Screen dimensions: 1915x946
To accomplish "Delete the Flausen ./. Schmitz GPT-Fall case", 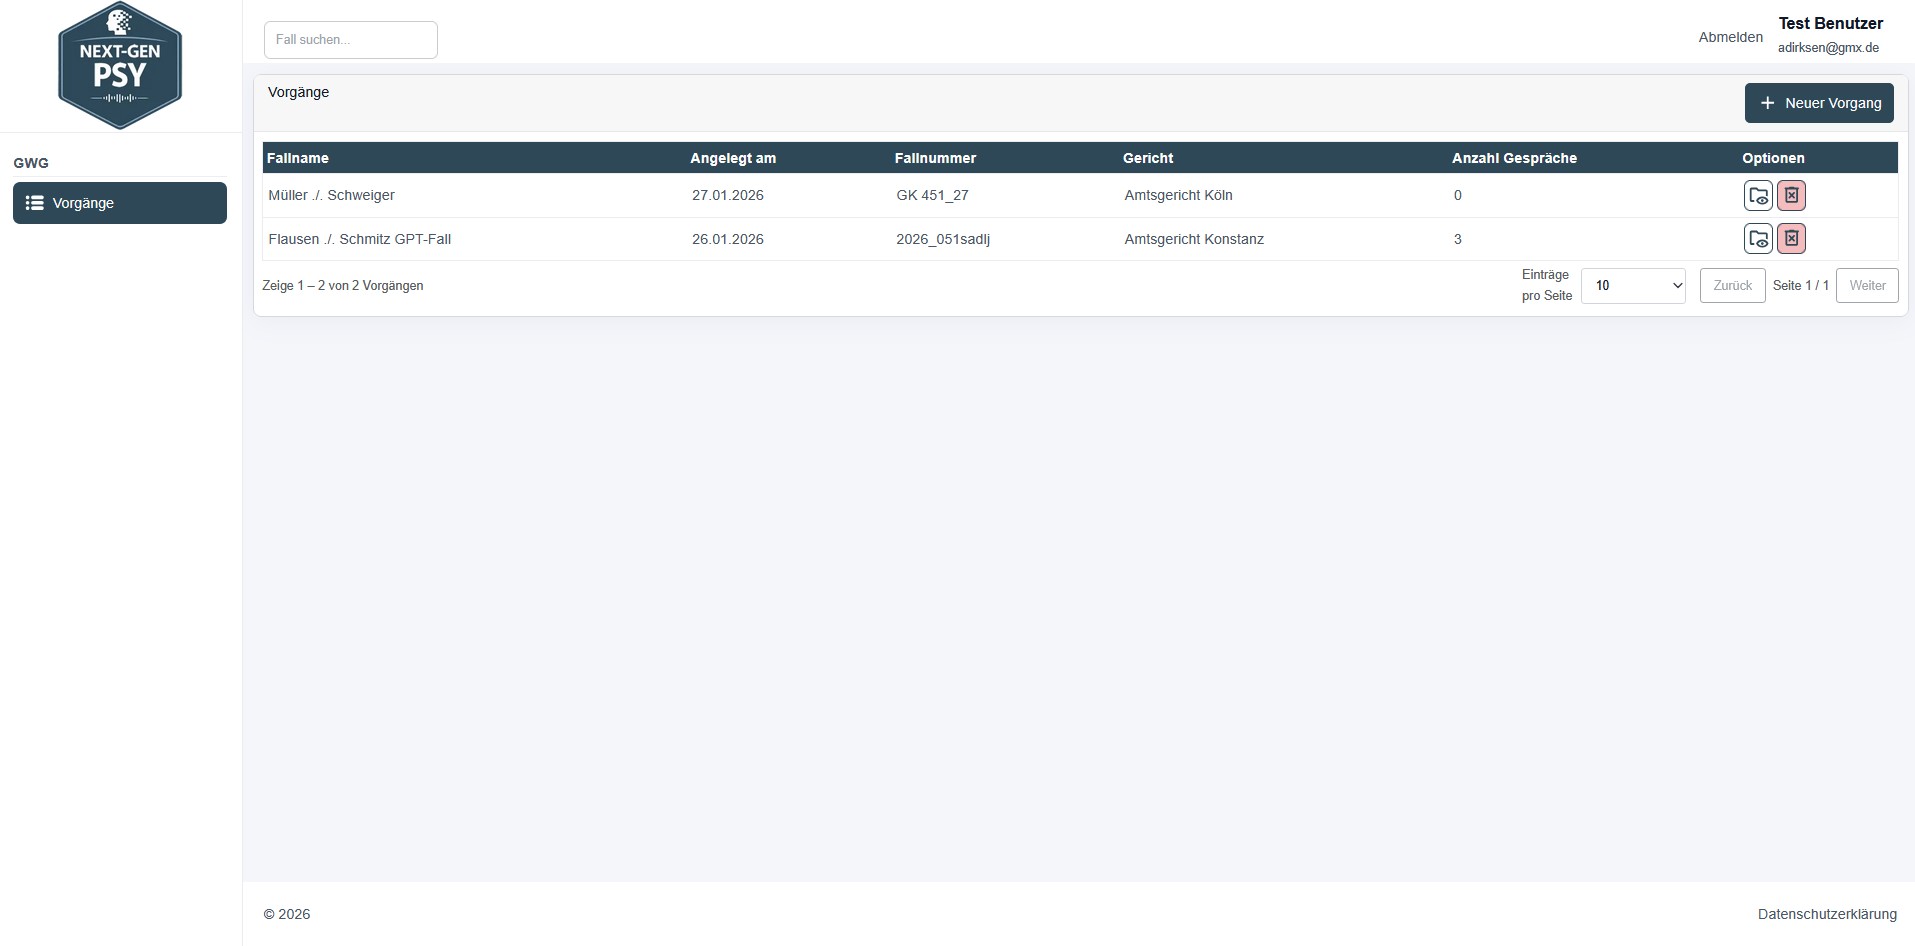I will point(1791,239).
